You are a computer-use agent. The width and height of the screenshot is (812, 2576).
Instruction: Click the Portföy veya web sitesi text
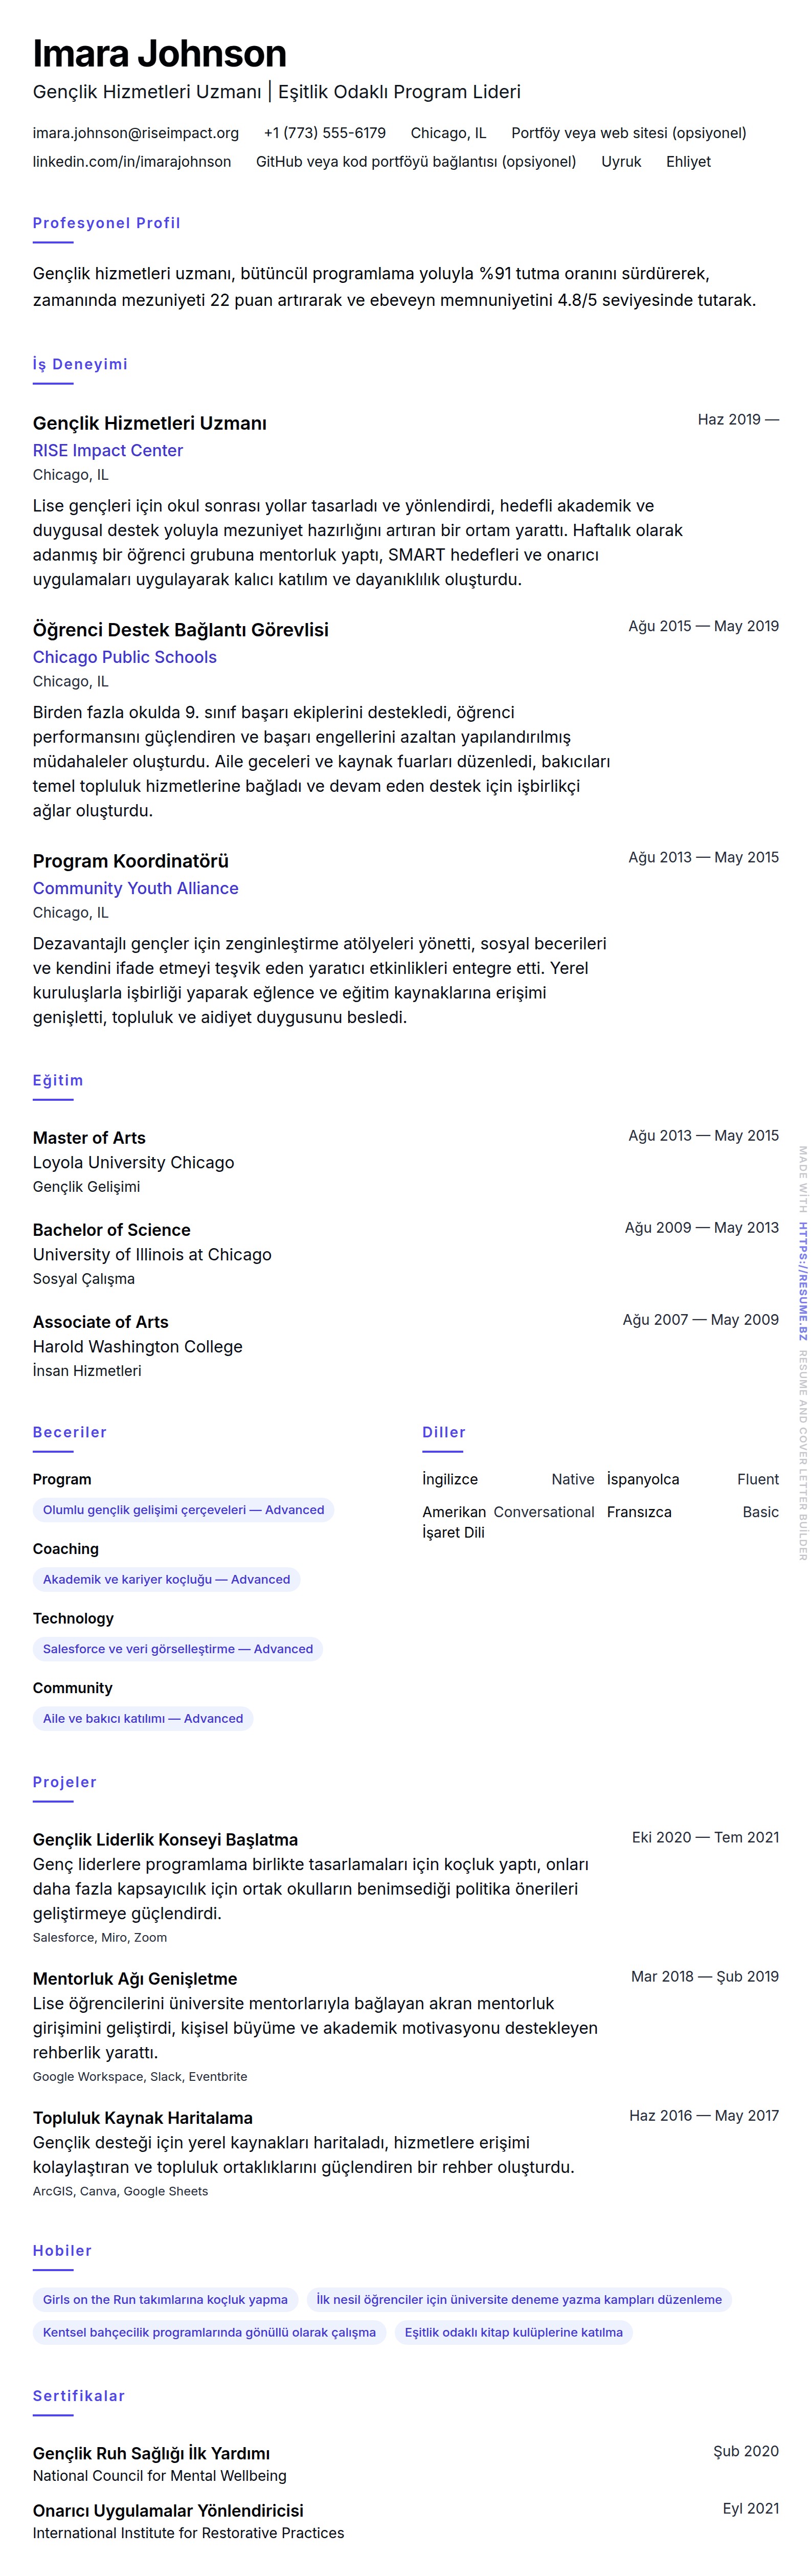628,133
